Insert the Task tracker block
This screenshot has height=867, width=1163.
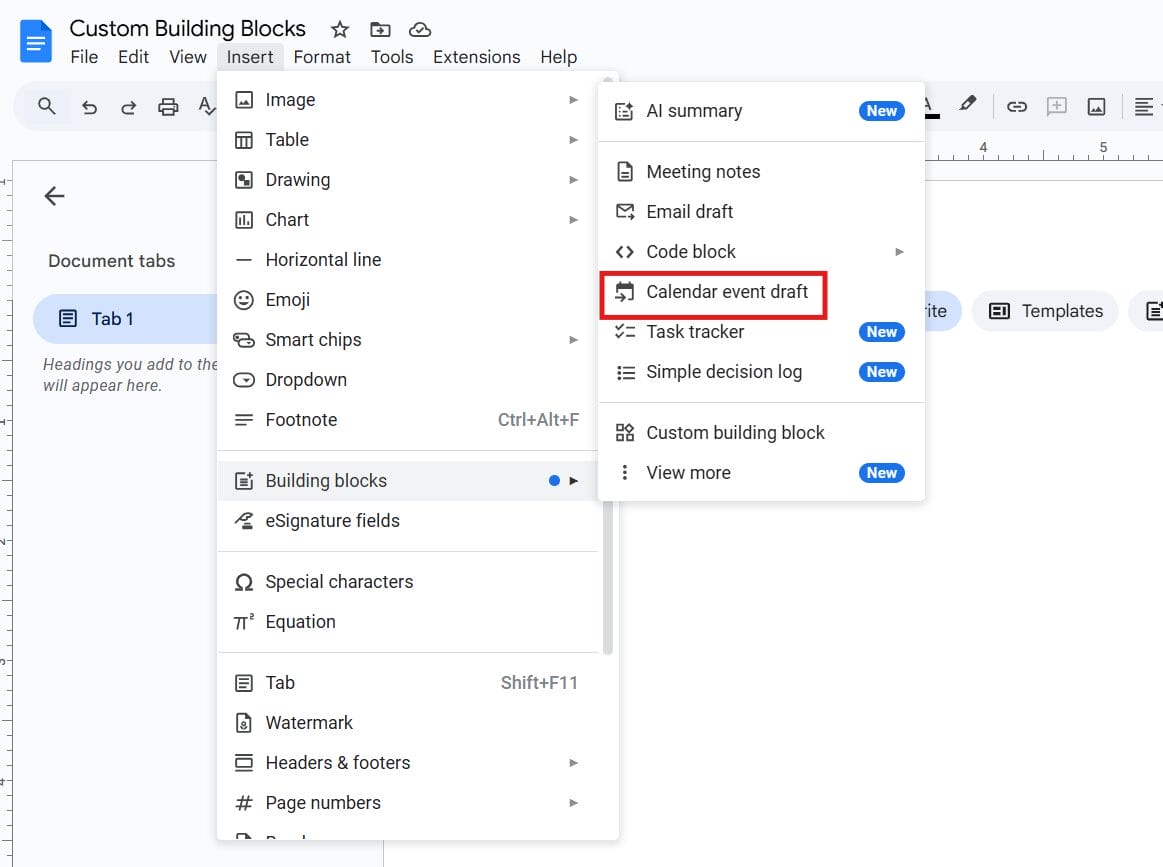[761, 332]
